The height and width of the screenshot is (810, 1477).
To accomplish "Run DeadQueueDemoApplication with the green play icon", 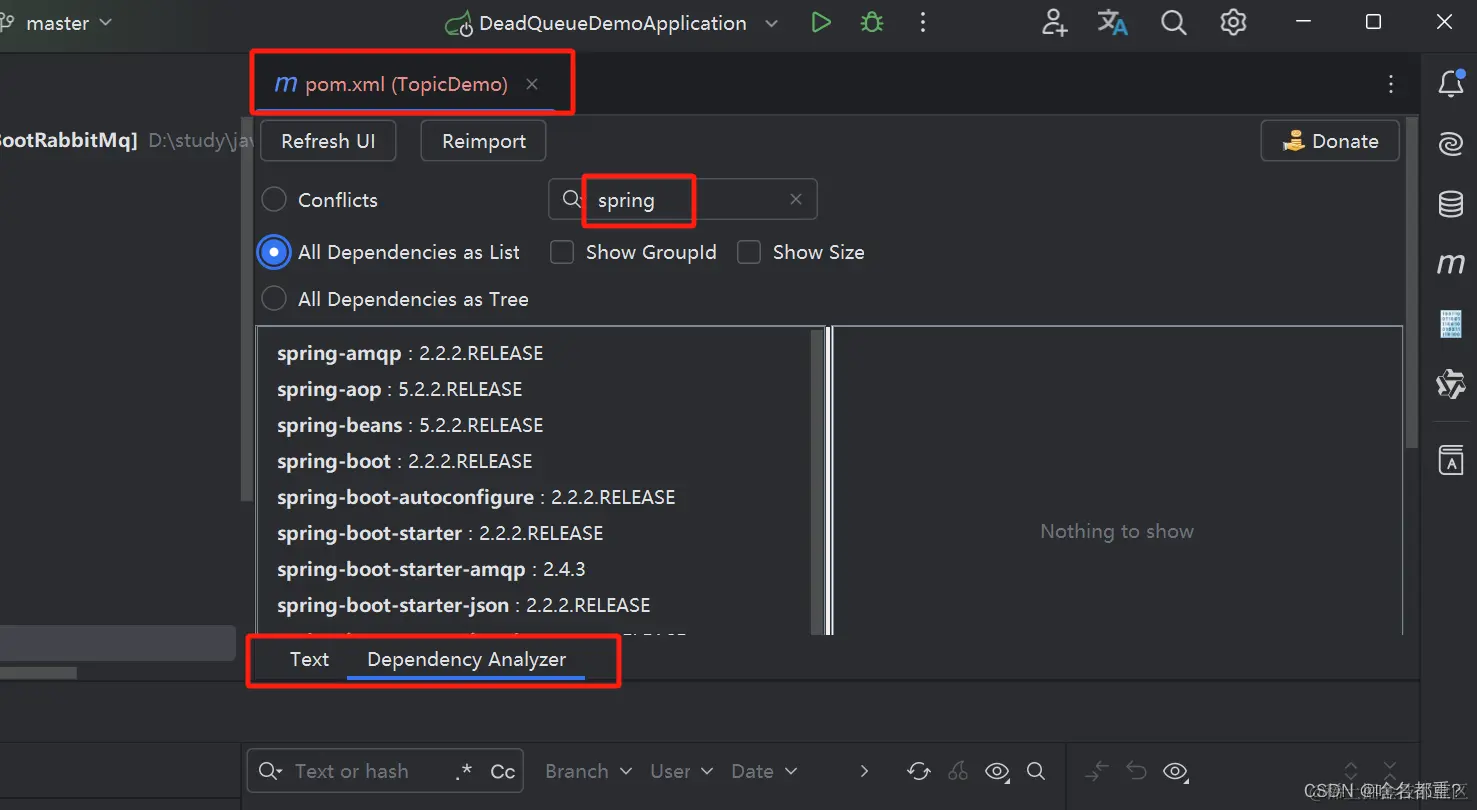I will tap(821, 23).
